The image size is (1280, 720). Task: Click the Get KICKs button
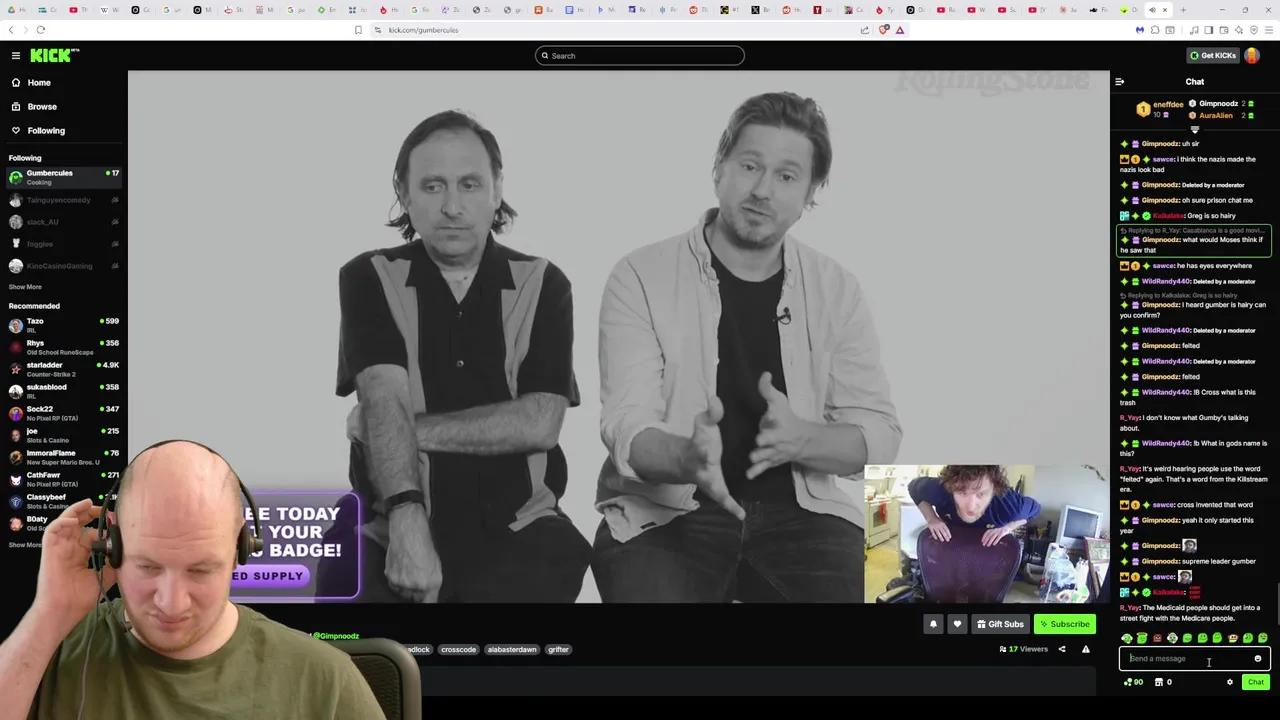tap(1213, 56)
